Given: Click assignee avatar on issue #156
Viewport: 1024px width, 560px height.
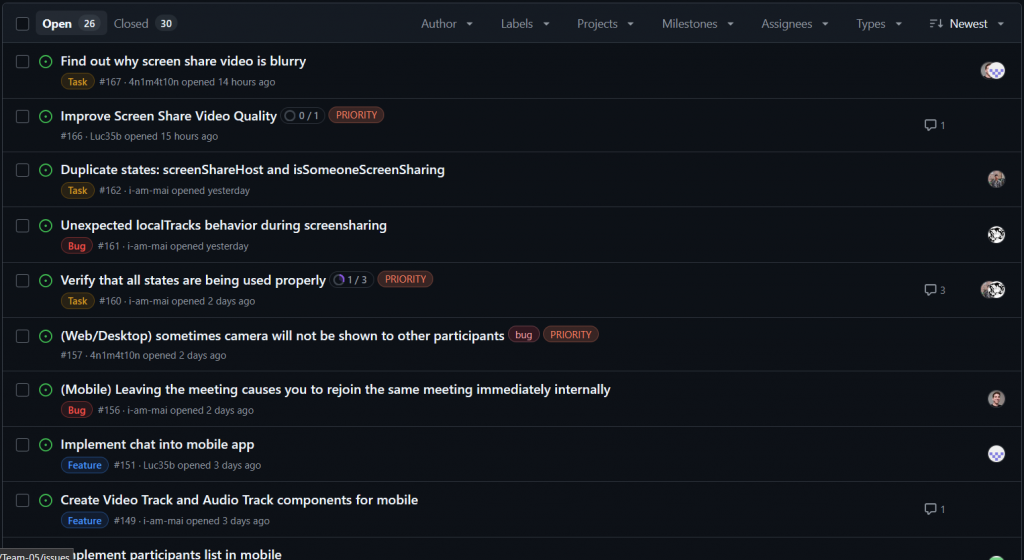Looking at the screenshot, I should coord(996,399).
